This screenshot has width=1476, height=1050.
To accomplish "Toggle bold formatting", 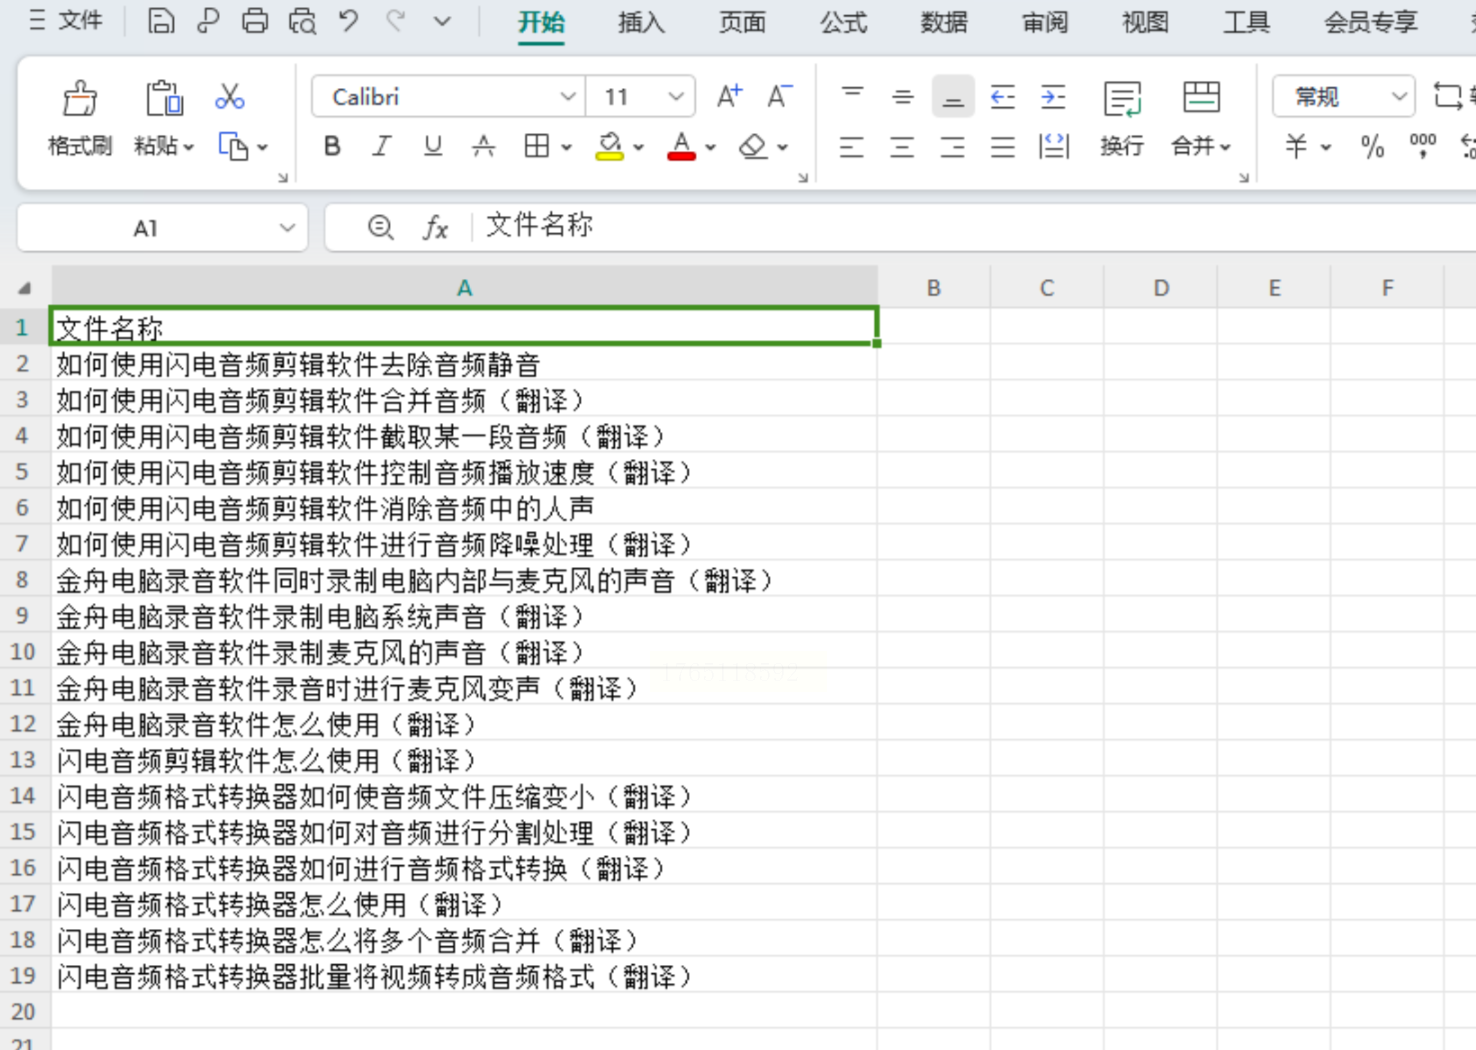I will 332,147.
